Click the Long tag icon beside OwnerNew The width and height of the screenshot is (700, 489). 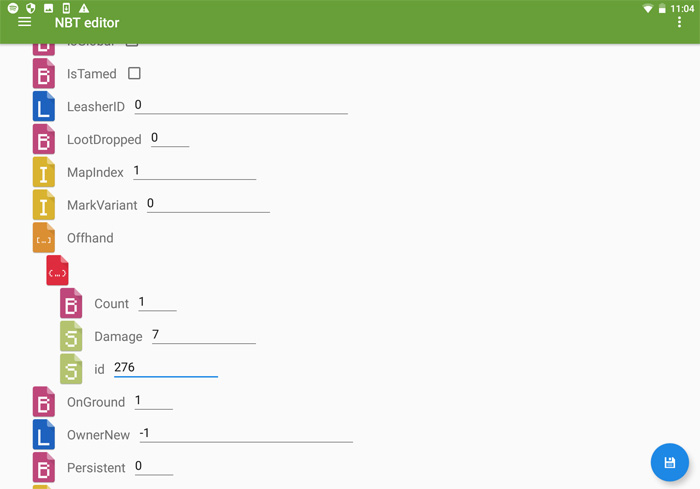point(44,435)
